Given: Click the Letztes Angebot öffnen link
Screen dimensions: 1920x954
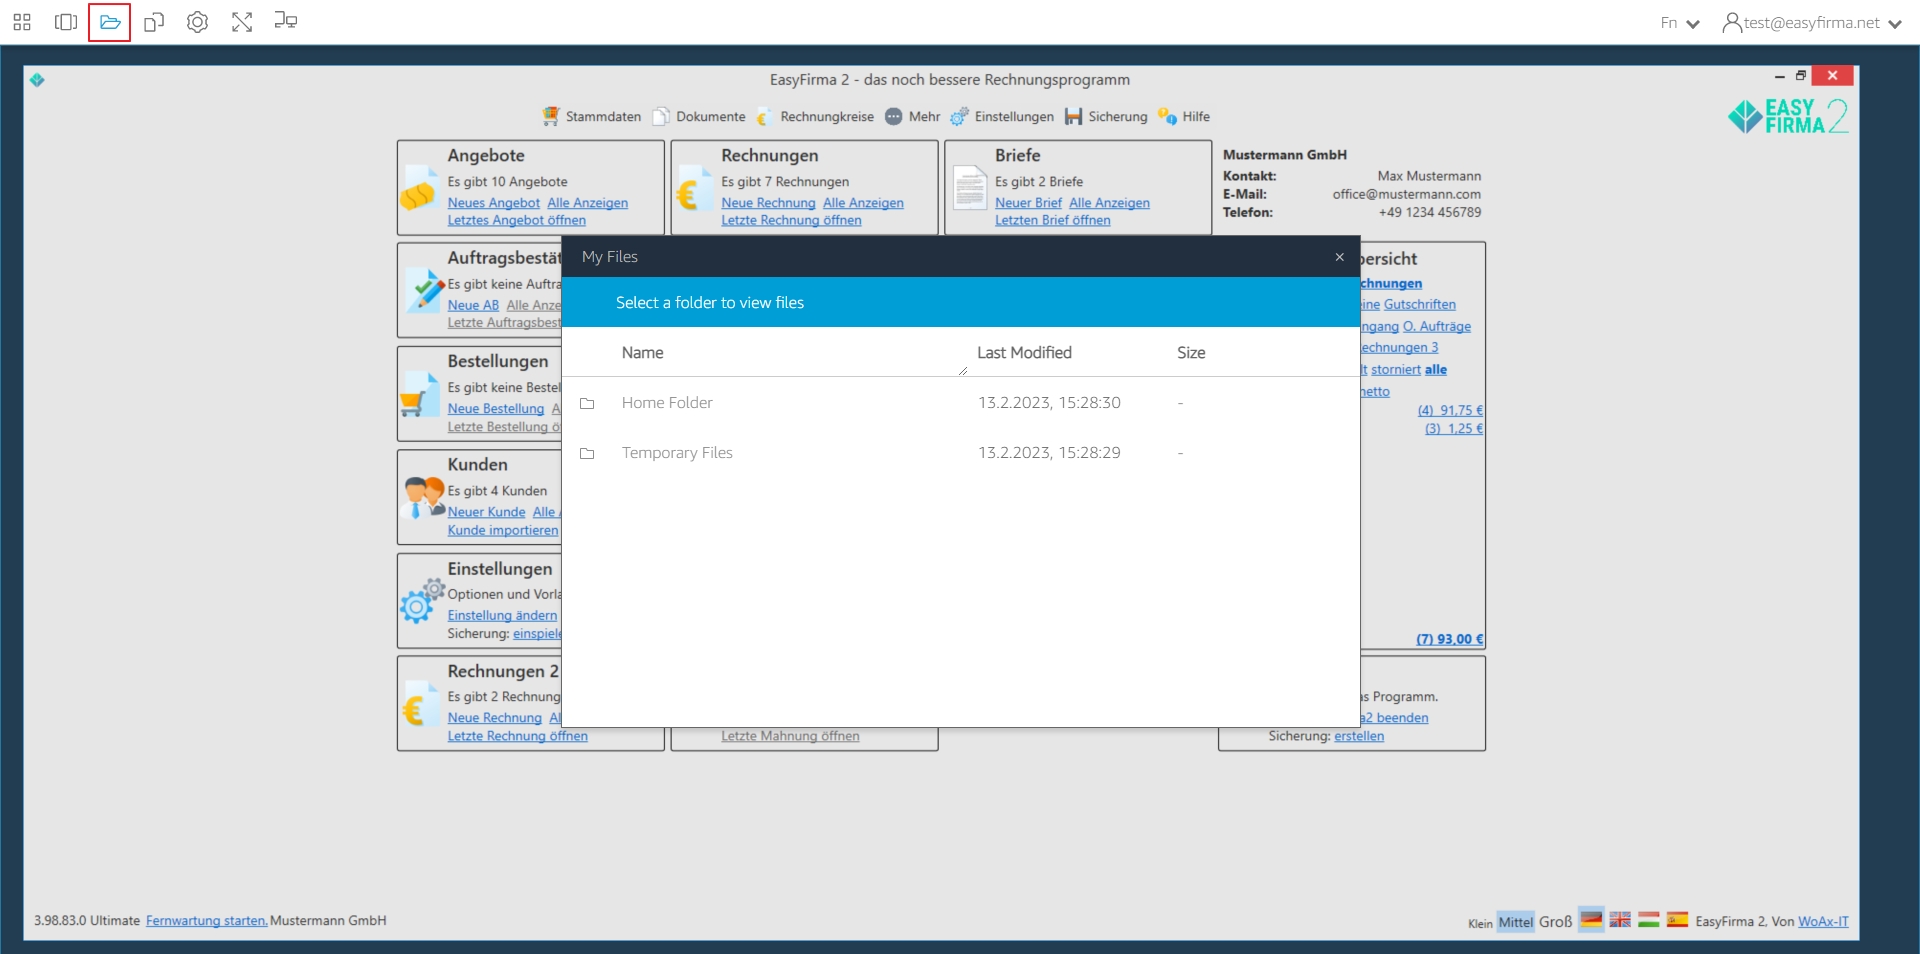Looking at the screenshot, I should [517, 221].
